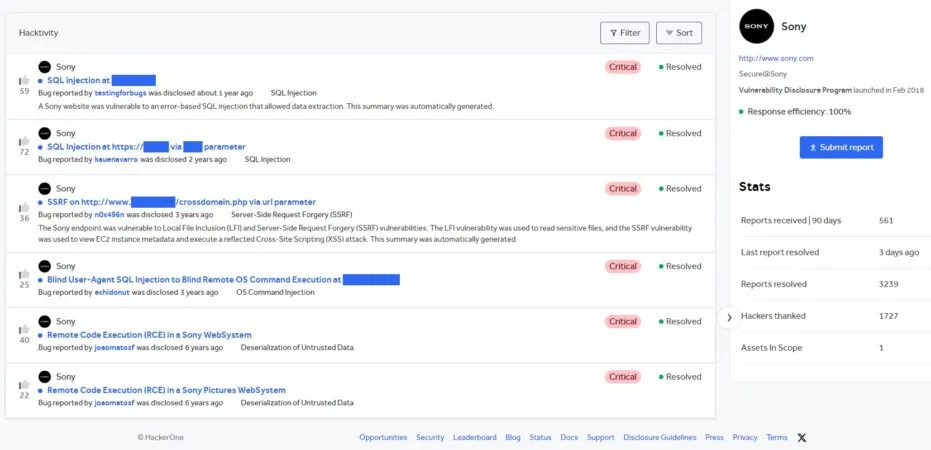Upvote the Blind User-Agent SQL Injection report
931x450 pixels.
pos(24,274)
